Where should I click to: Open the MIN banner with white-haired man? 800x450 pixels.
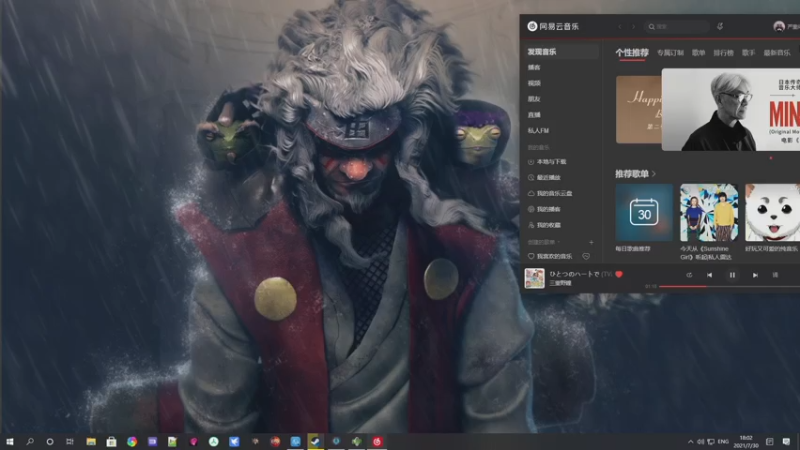tap(731, 110)
